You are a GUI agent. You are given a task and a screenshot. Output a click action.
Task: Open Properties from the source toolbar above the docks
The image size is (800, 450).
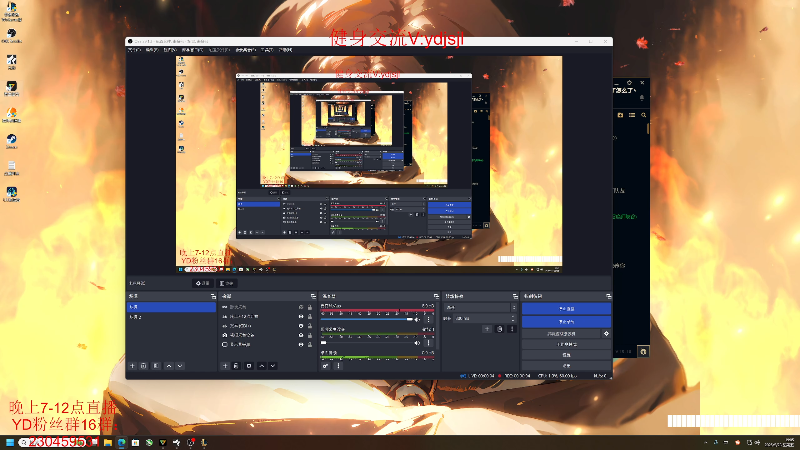coord(203,283)
